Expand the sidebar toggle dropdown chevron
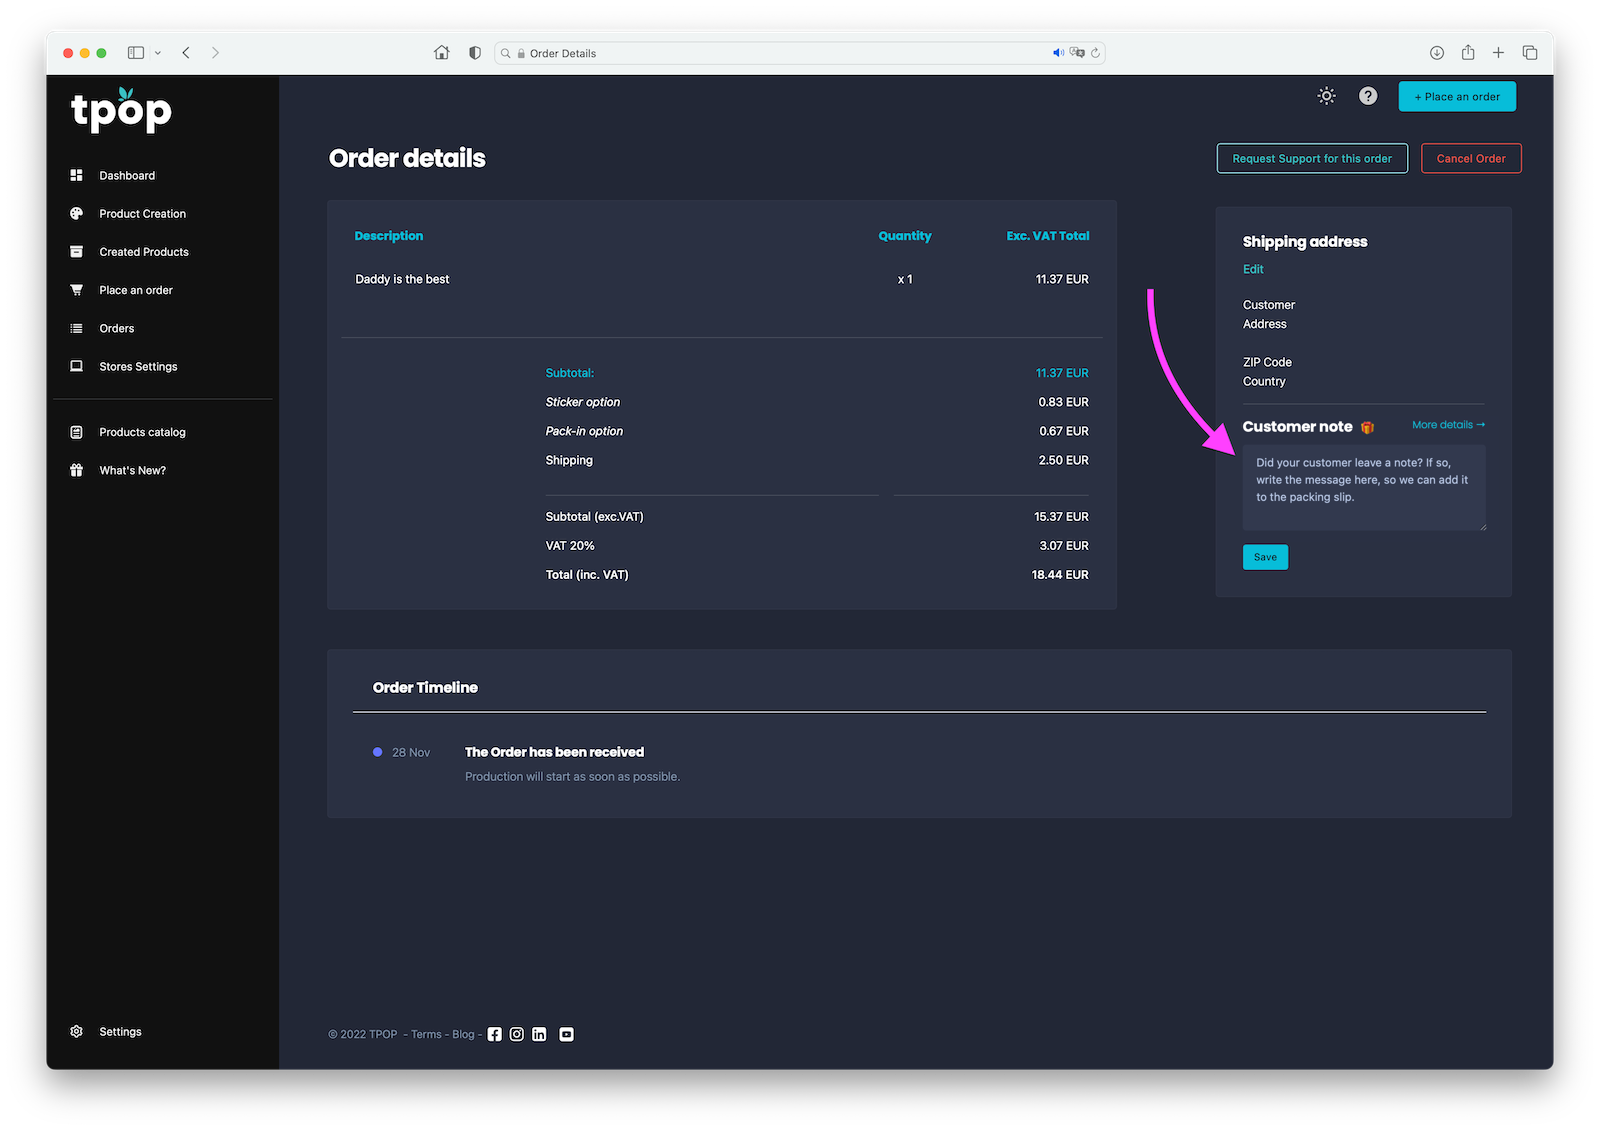The height and width of the screenshot is (1131, 1600). click(x=158, y=53)
